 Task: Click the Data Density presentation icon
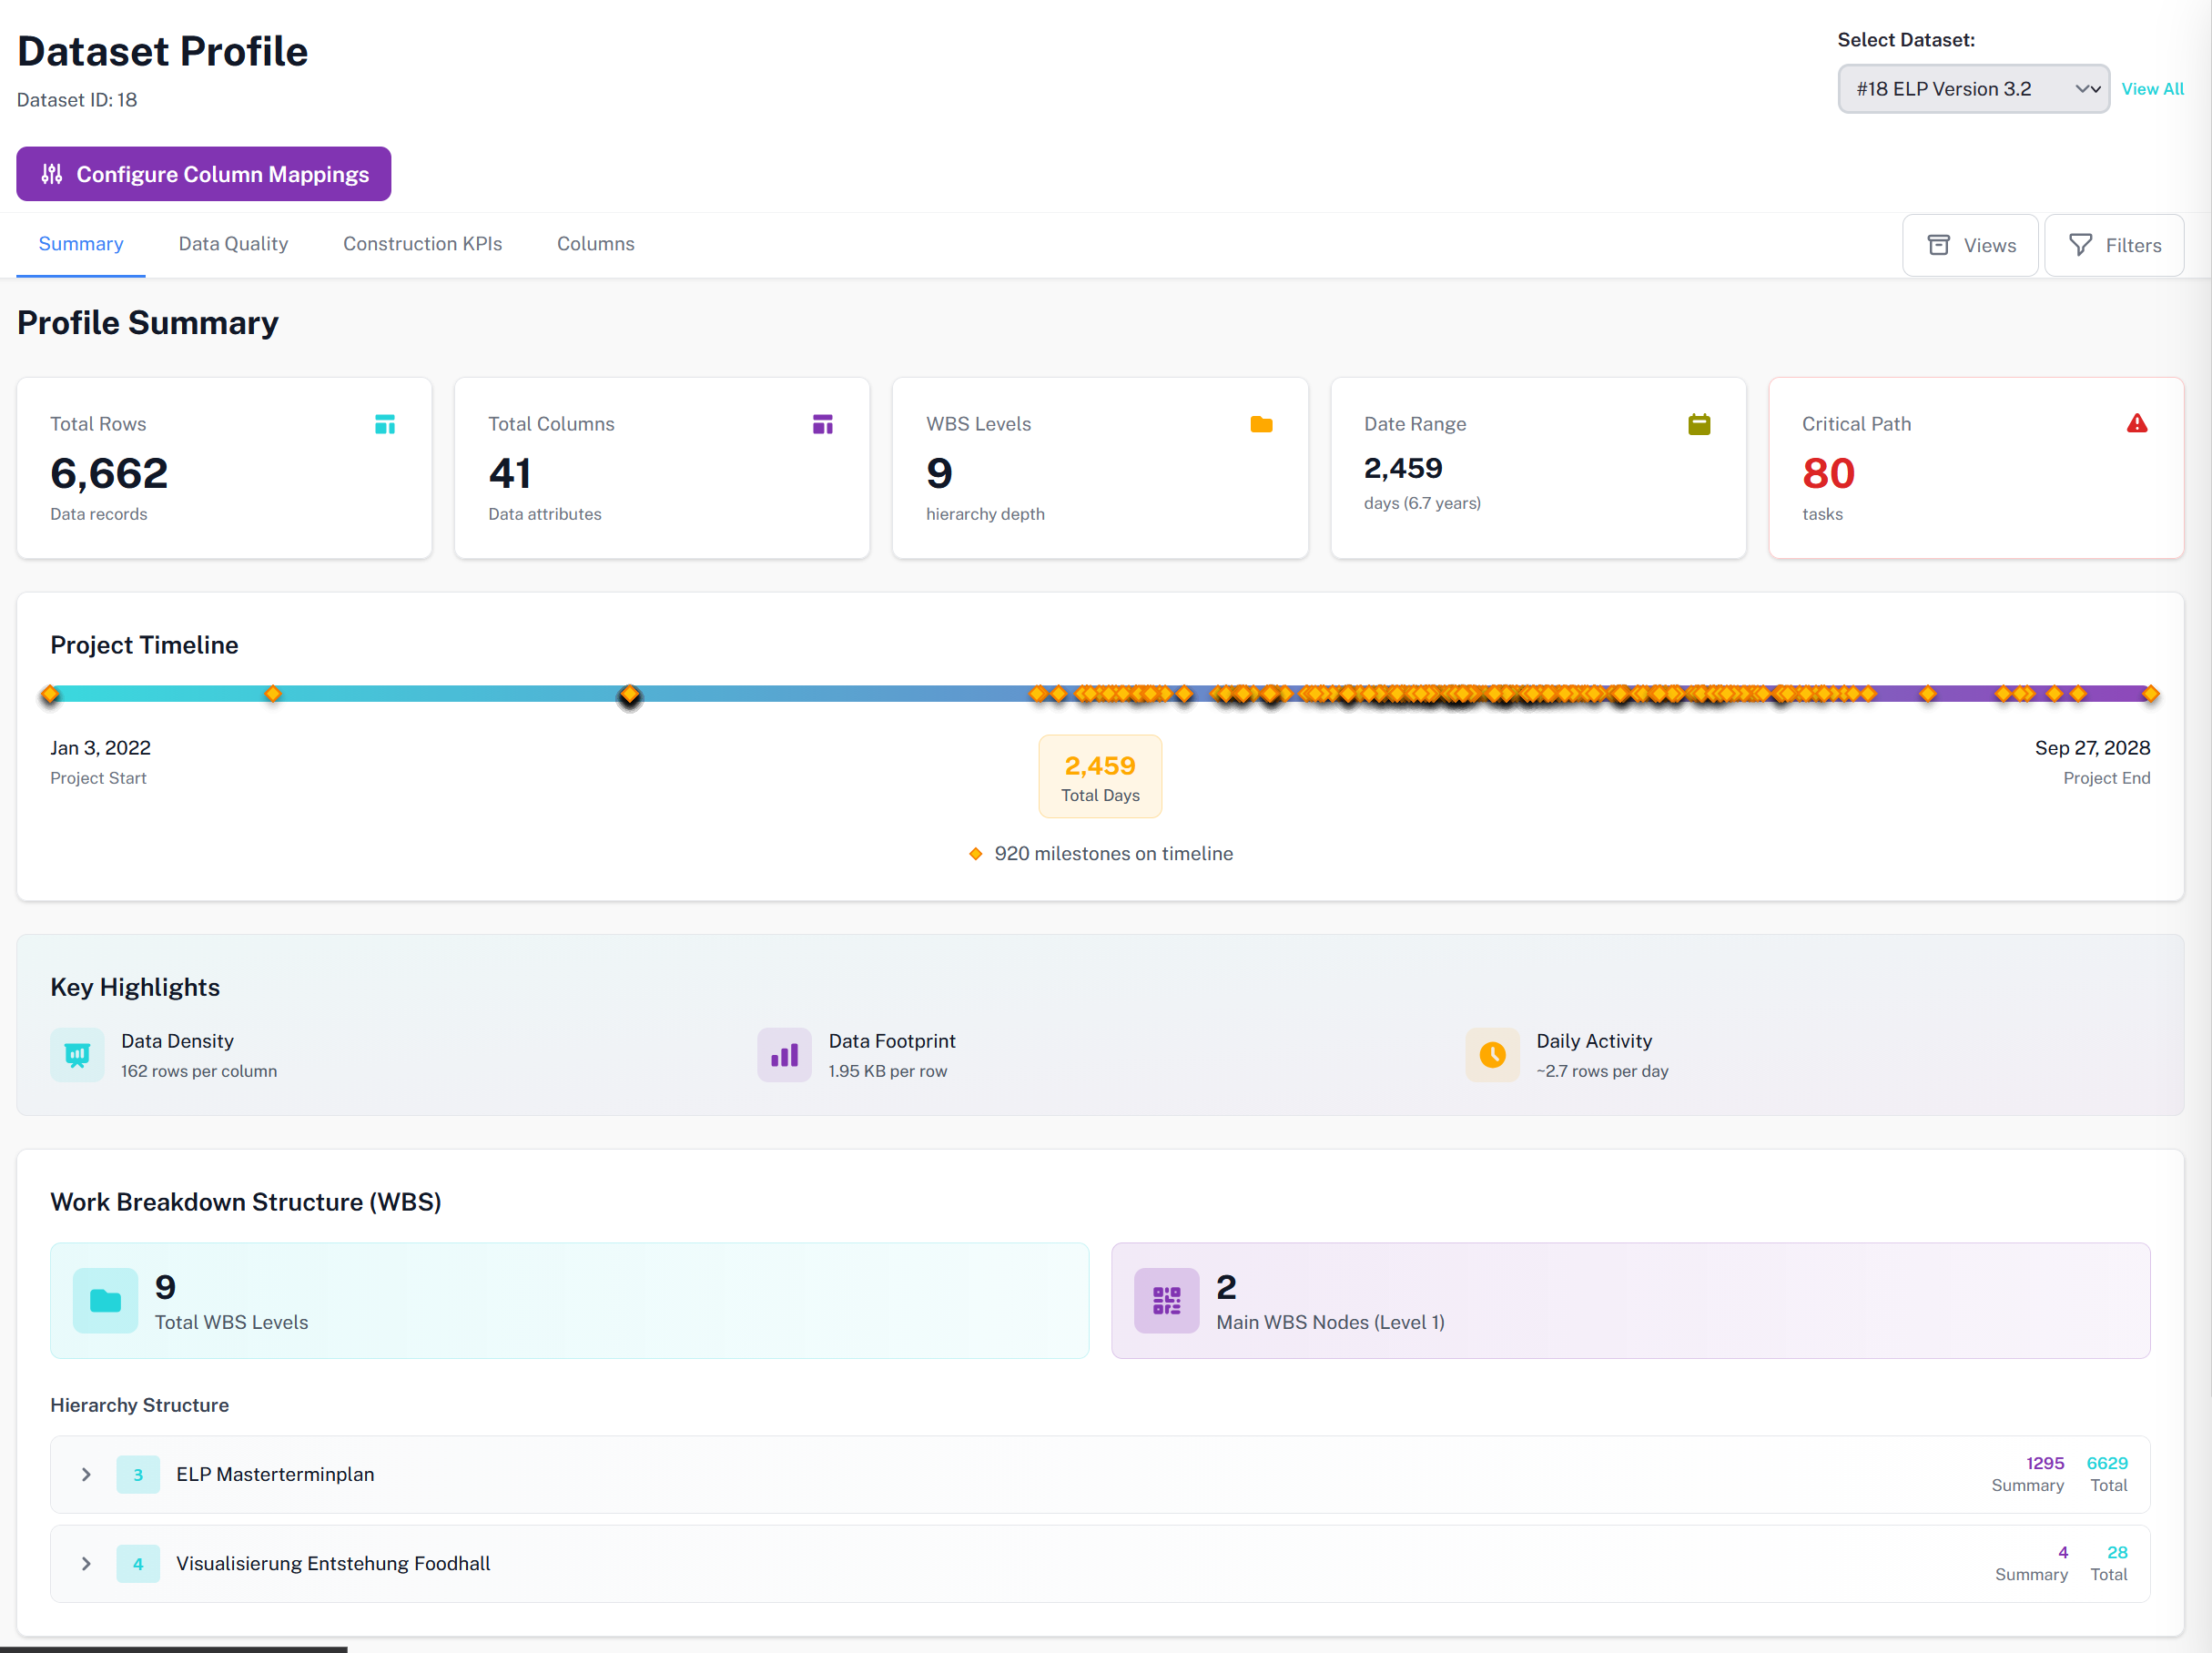tap(77, 1055)
